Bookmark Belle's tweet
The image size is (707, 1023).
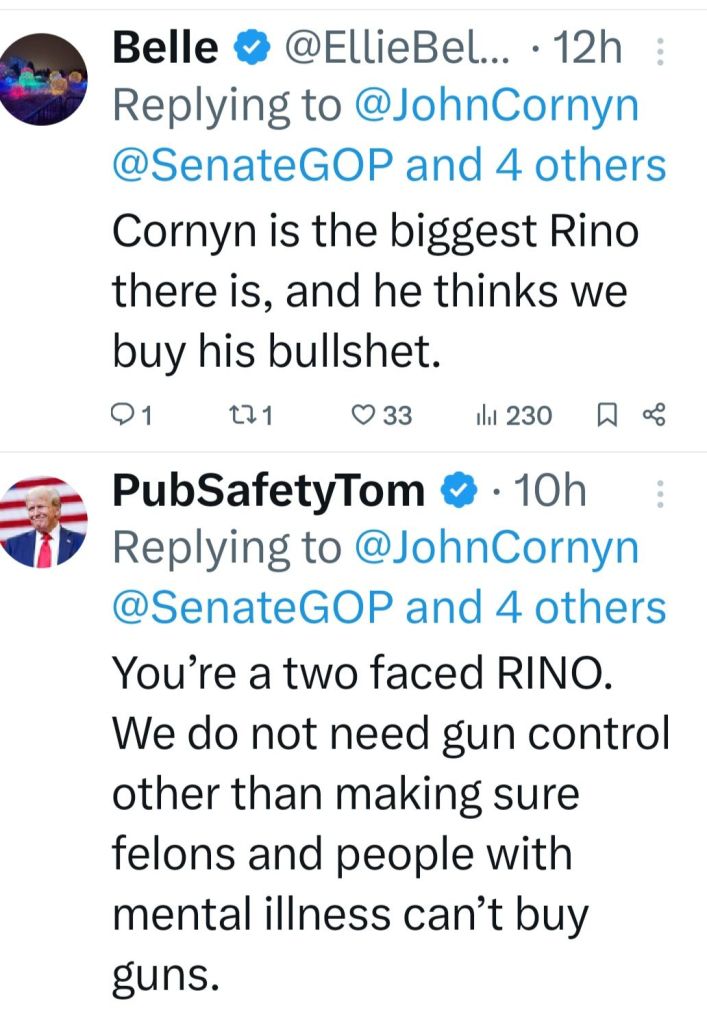(x=606, y=415)
